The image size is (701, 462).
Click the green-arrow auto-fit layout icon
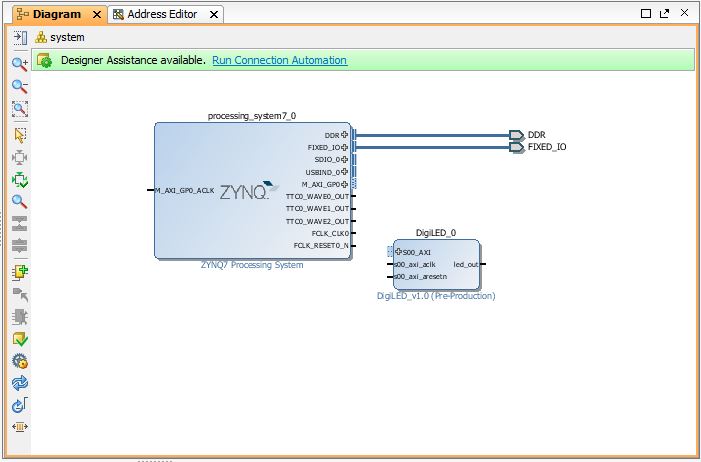pyautogui.click(x=20, y=180)
